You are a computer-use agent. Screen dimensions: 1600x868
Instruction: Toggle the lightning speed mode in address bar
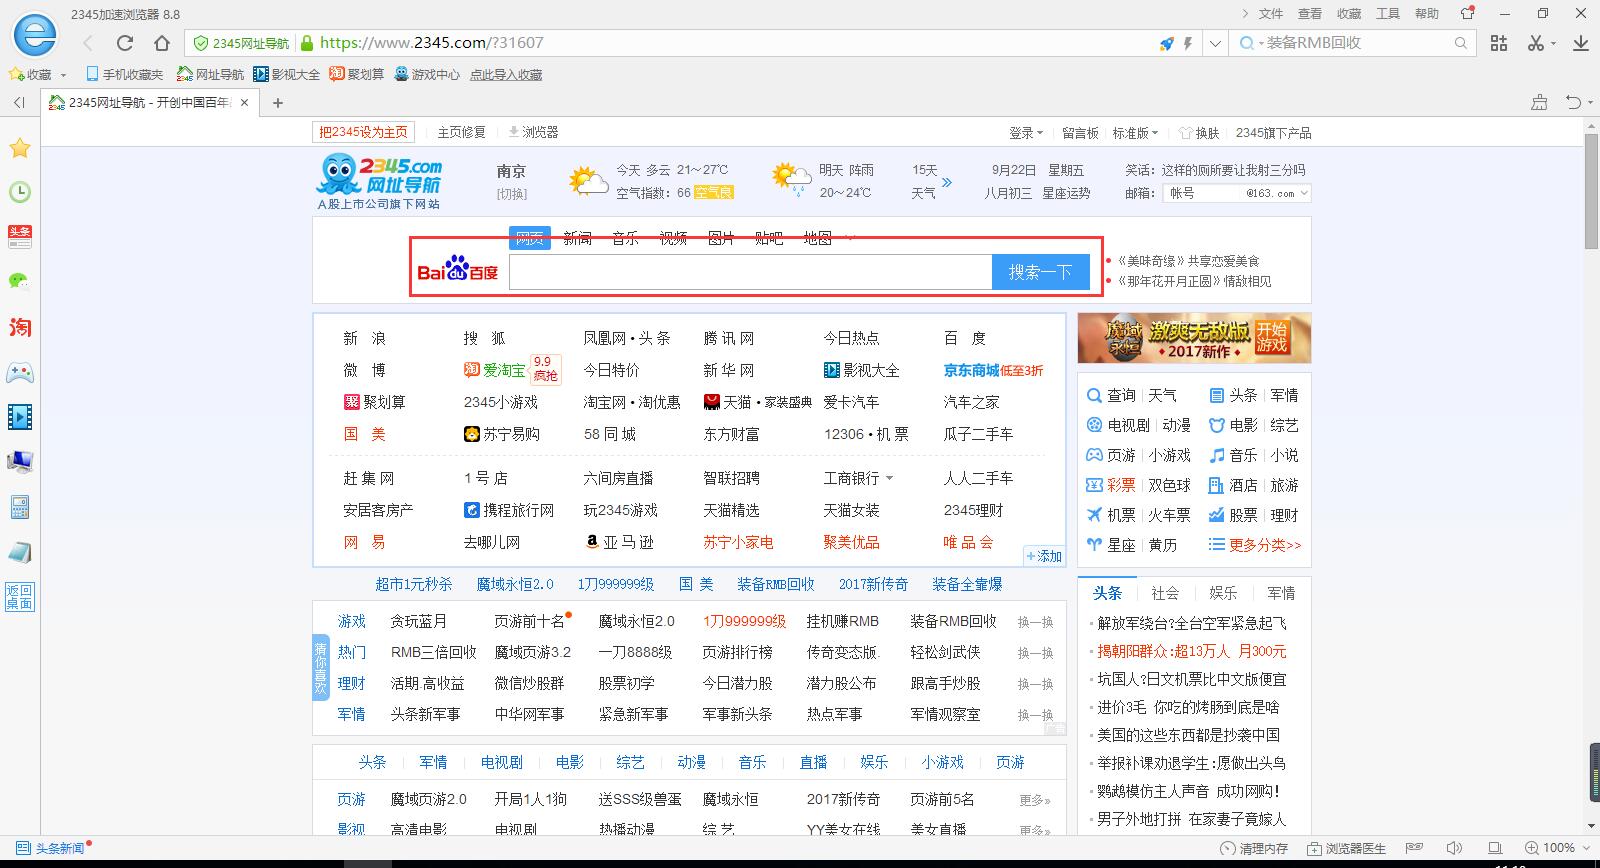(1188, 43)
